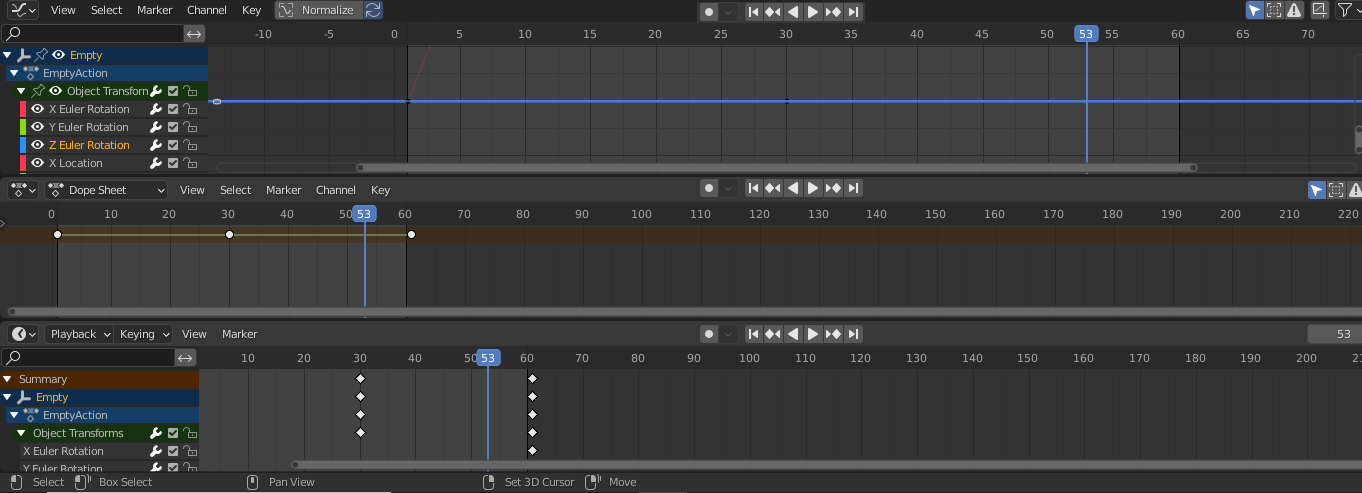Open the Graph Editor type selector
Image resolution: width=1362 pixels, height=493 pixels.
tap(20, 10)
